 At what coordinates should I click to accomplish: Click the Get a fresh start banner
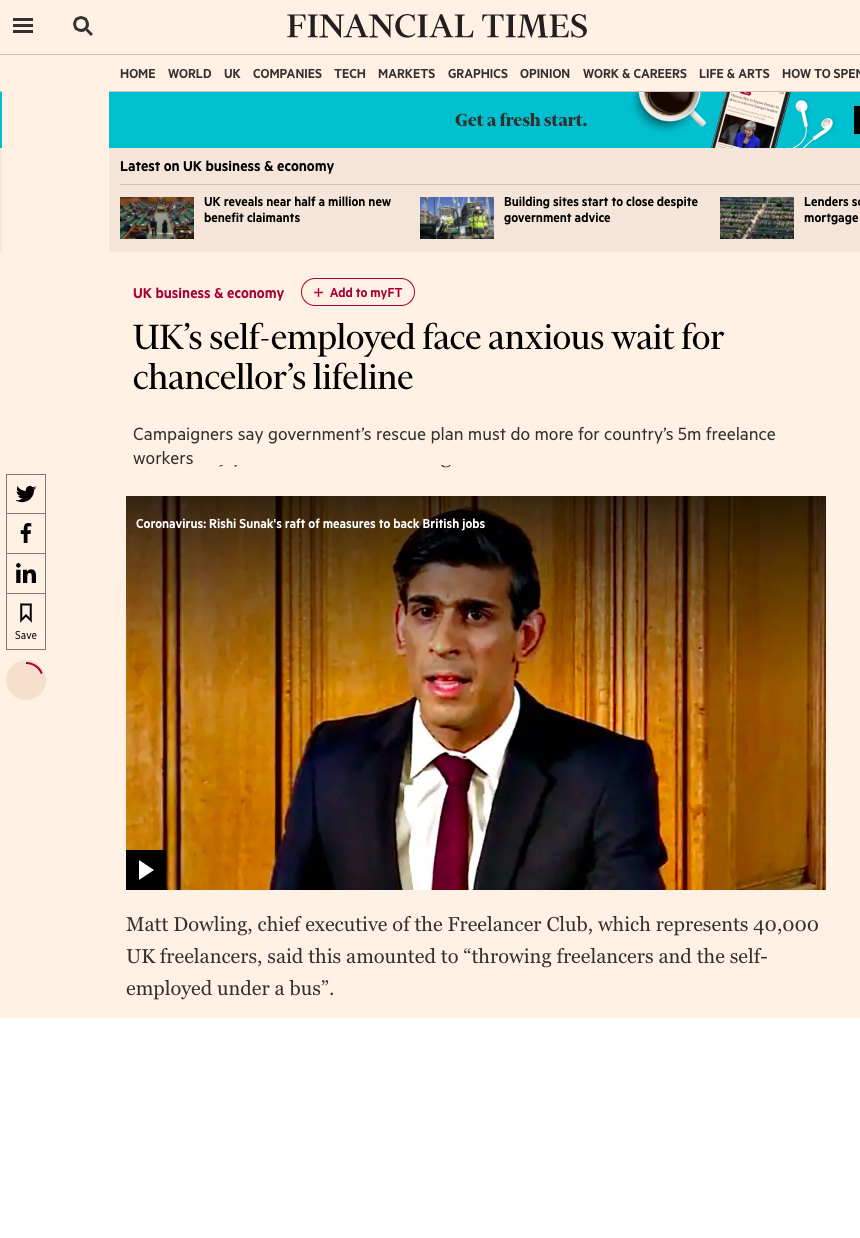pos(484,120)
